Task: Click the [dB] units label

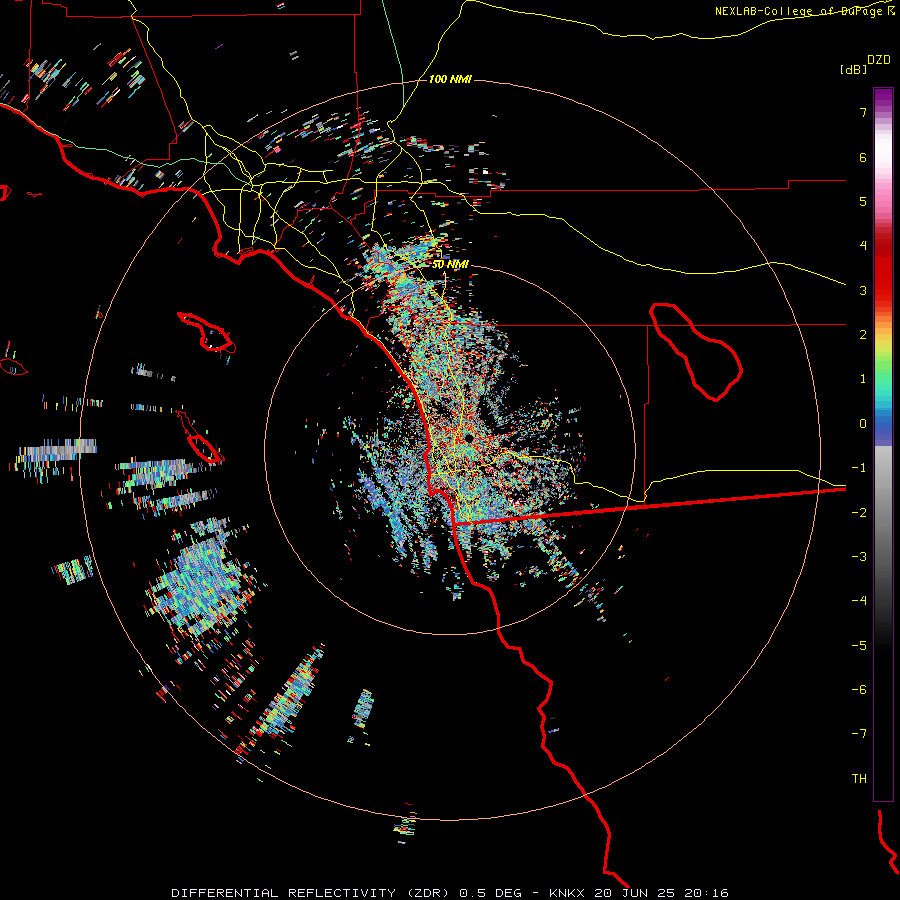Action: coord(854,69)
